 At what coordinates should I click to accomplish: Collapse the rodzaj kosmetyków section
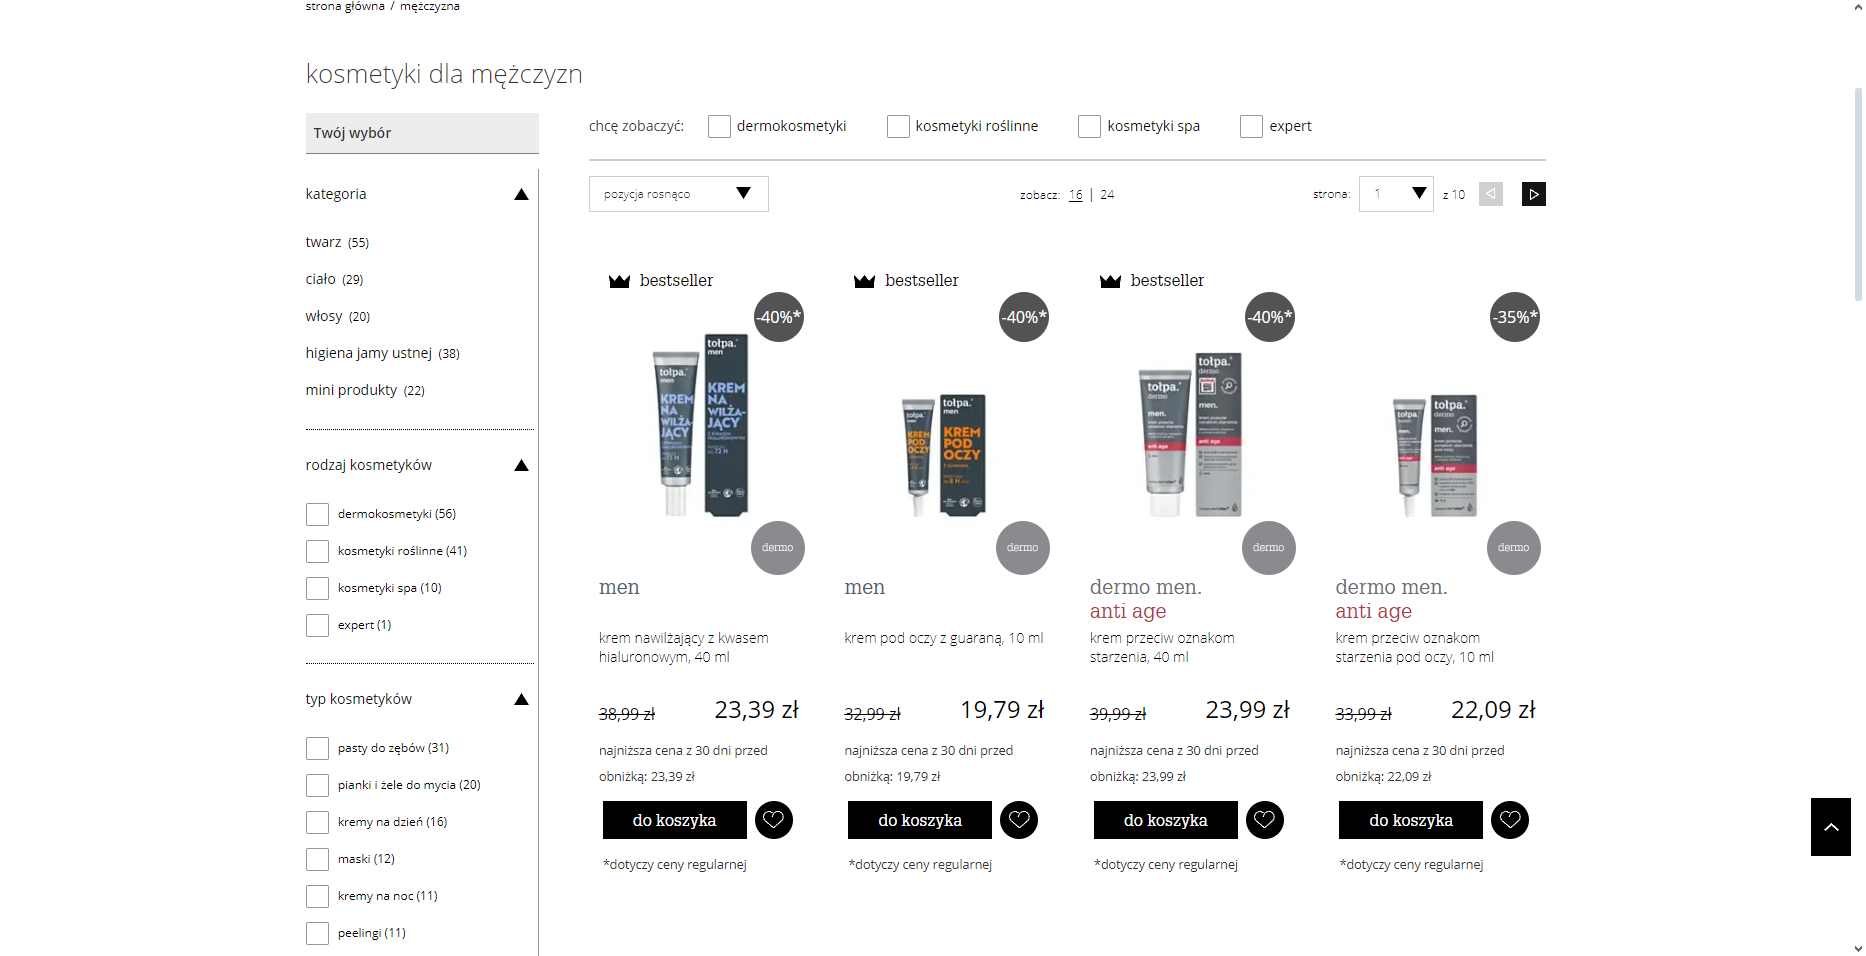[521, 465]
